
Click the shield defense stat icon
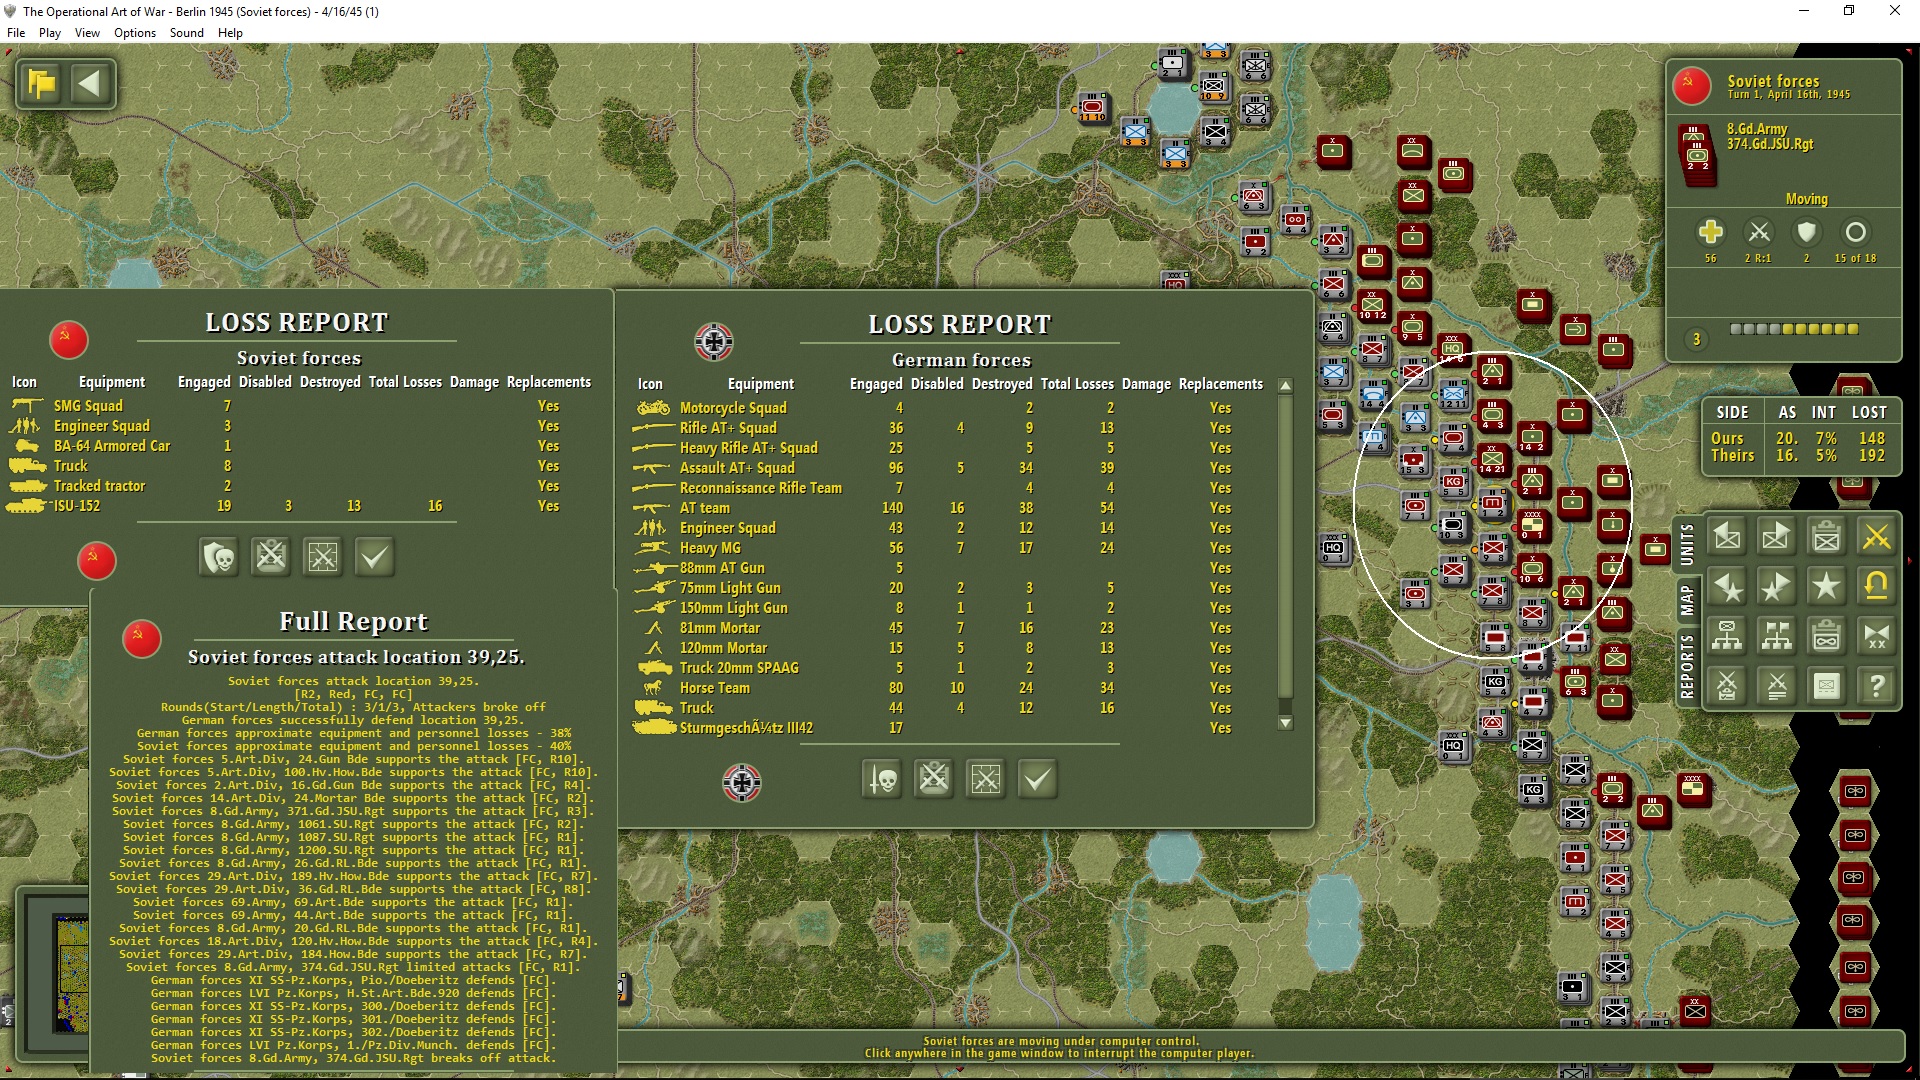pyautogui.click(x=1806, y=232)
